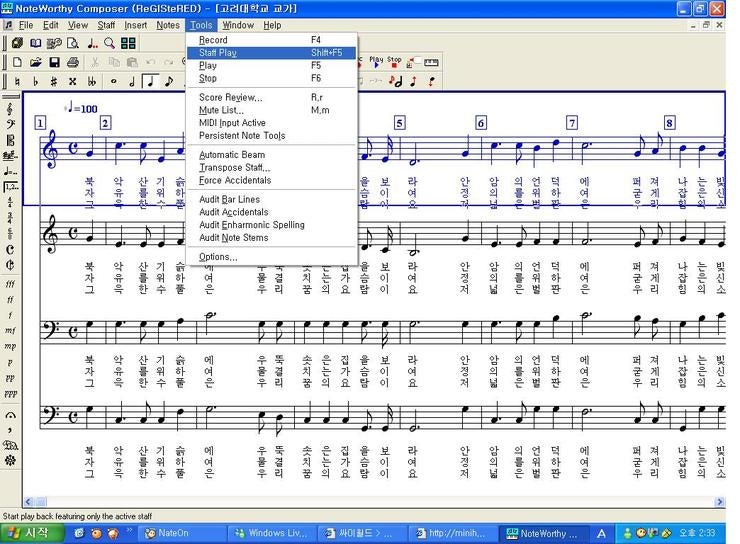Insert a breath mark comma

(x=10, y=430)
